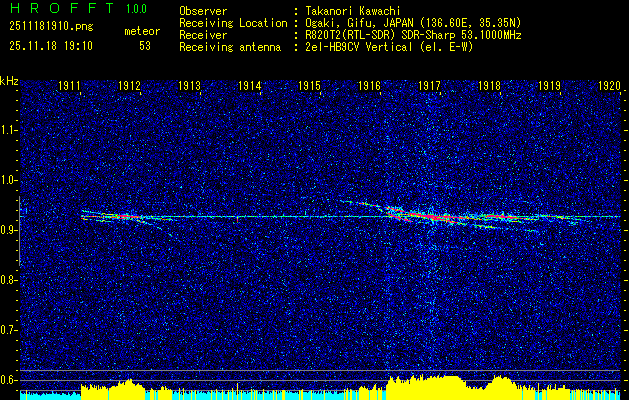The image size is (629, 400).
Task: Click the 0.9 kHz axis label
Action: pyautogui.click(x=8, y=230)
